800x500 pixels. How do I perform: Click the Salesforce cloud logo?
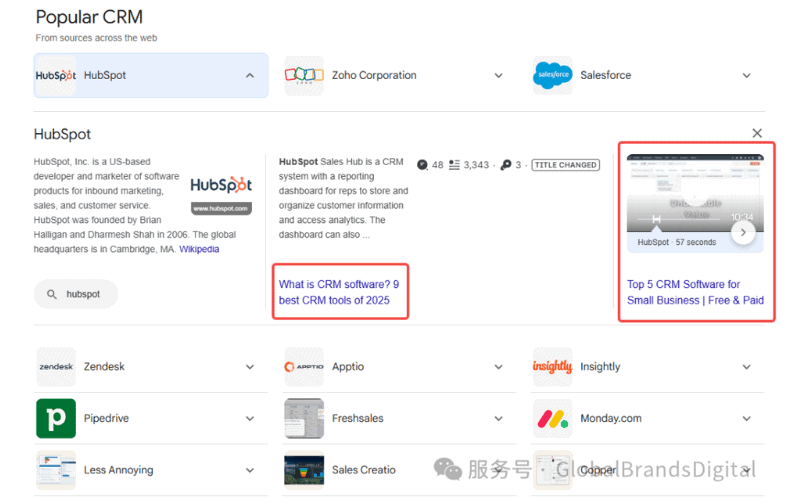coord(553,76)
